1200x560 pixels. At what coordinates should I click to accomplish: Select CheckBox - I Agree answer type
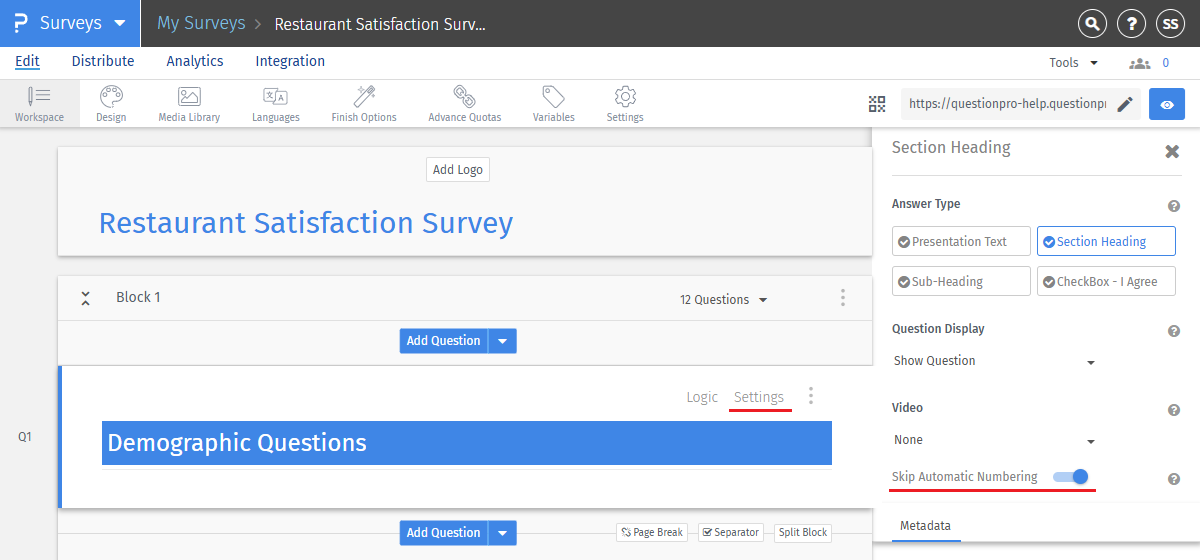(x=1106, y=281)
